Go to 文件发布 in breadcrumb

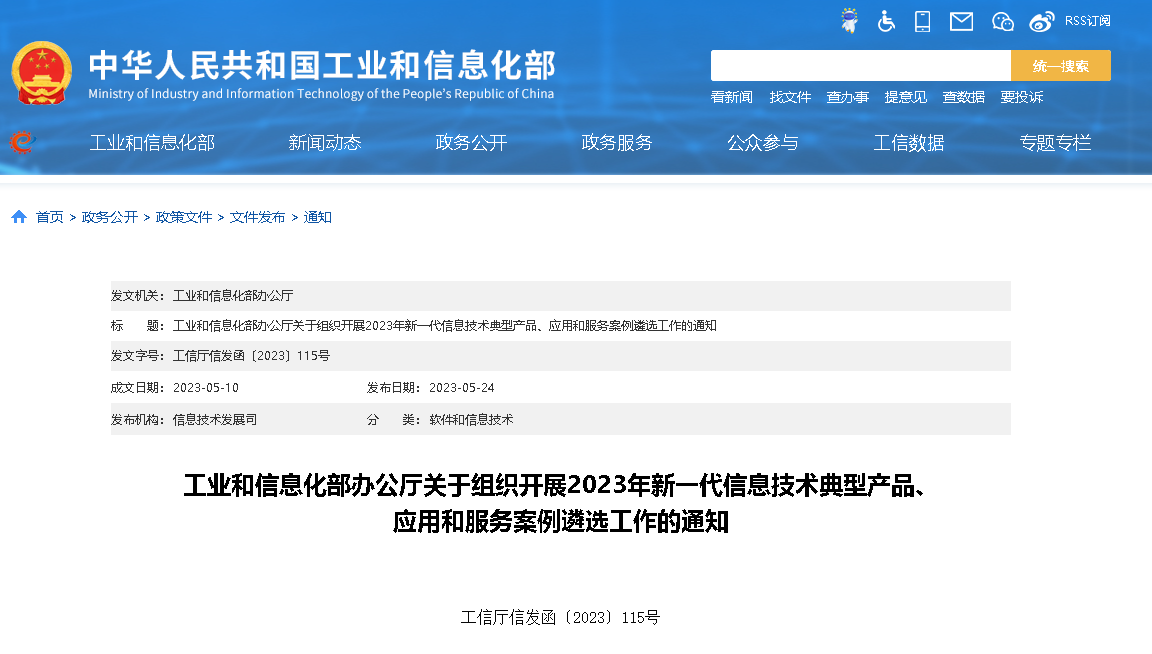(257, 217)
